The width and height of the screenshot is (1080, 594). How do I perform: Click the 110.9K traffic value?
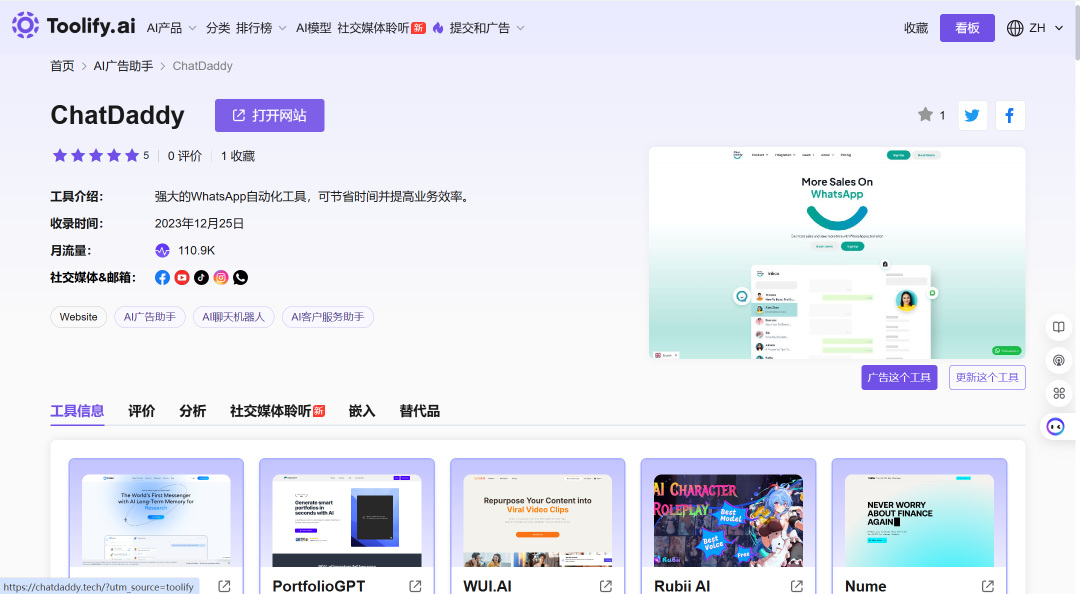(196, 251)
